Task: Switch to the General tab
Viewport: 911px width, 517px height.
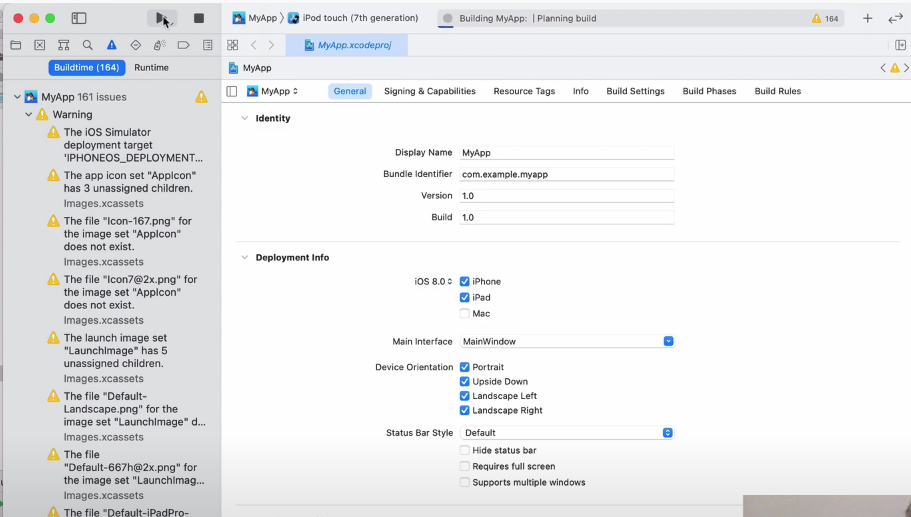Action: [350, 91]
